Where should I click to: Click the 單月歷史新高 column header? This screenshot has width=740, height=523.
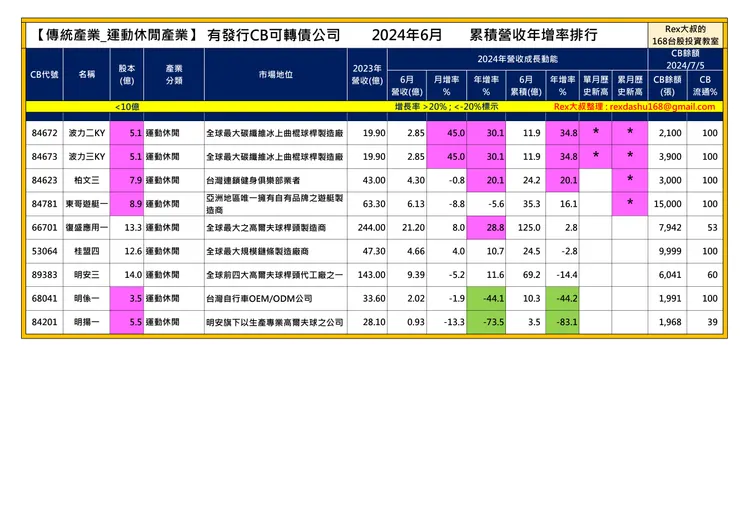596,85
